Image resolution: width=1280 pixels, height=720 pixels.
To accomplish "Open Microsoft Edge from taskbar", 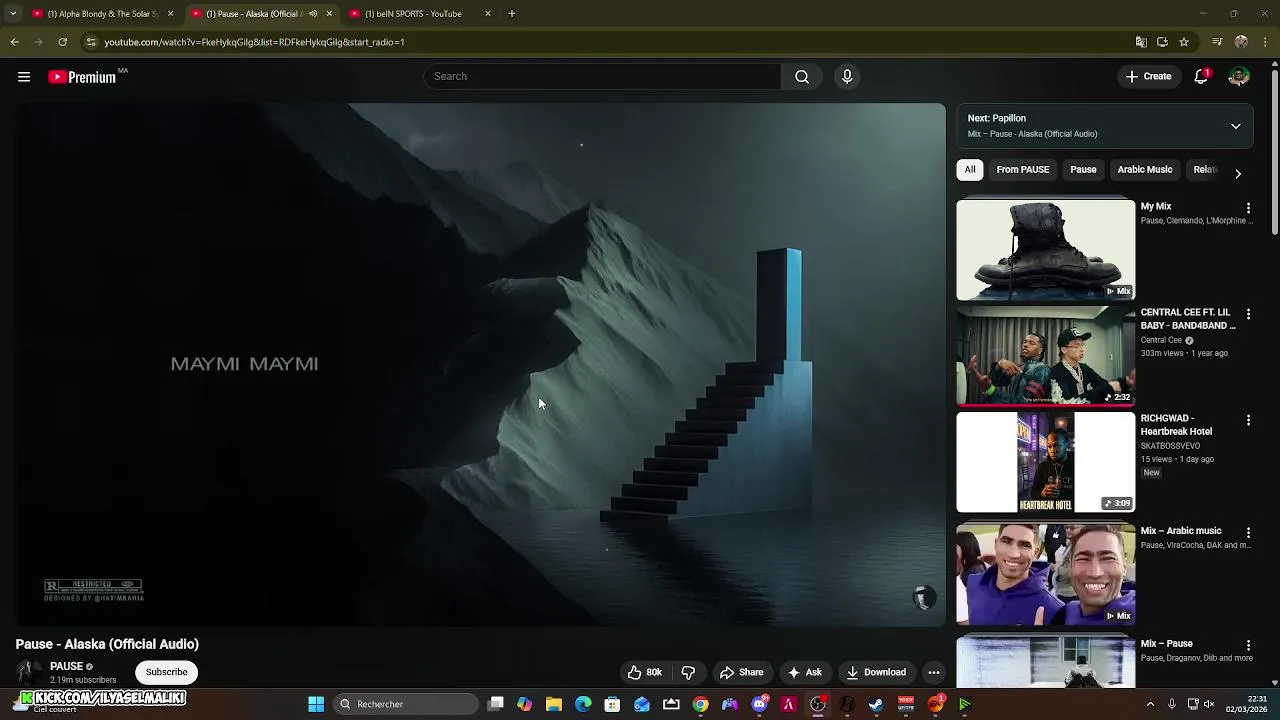I will (x=583, y=704).
